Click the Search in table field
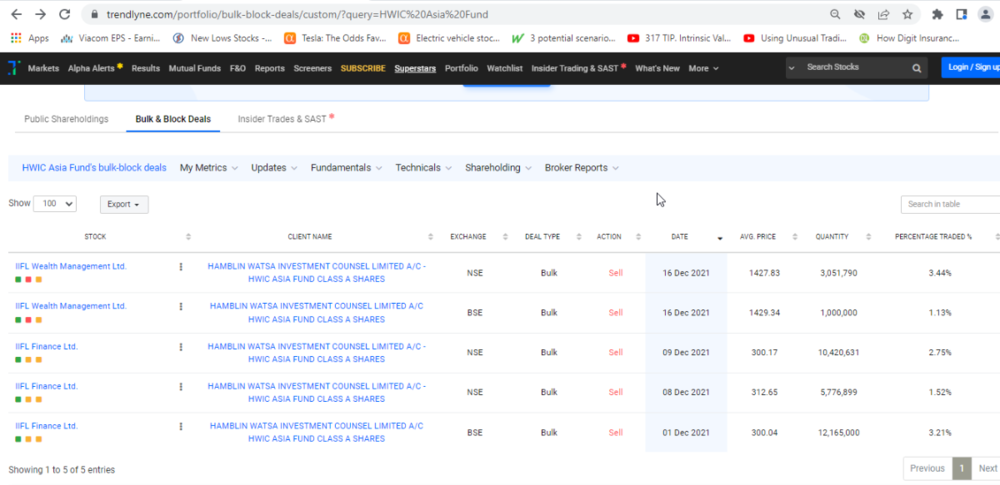The height and width of the screenshot is (485, 1000). [950, 204]
